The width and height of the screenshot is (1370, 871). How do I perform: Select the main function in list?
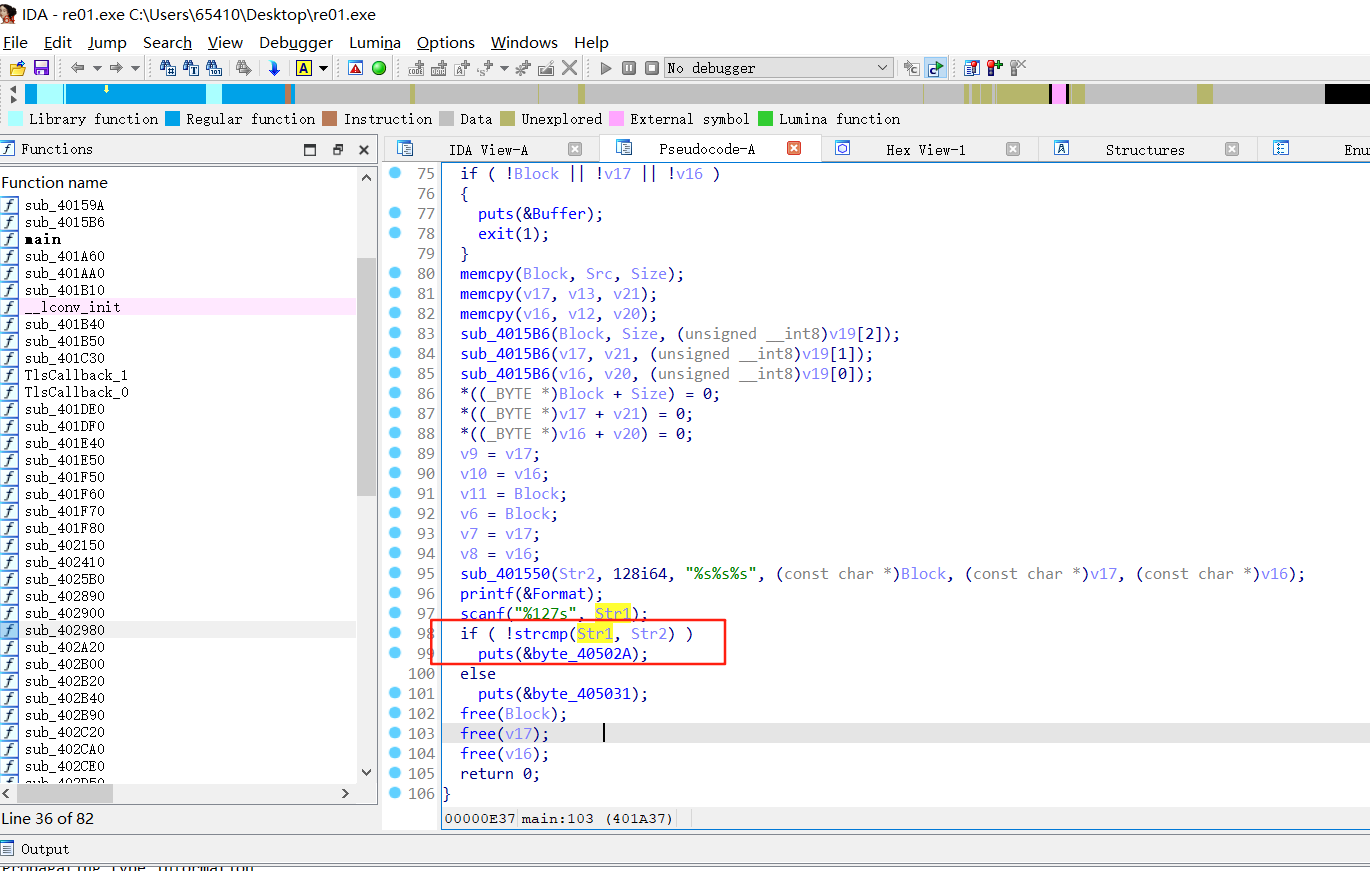43,239
